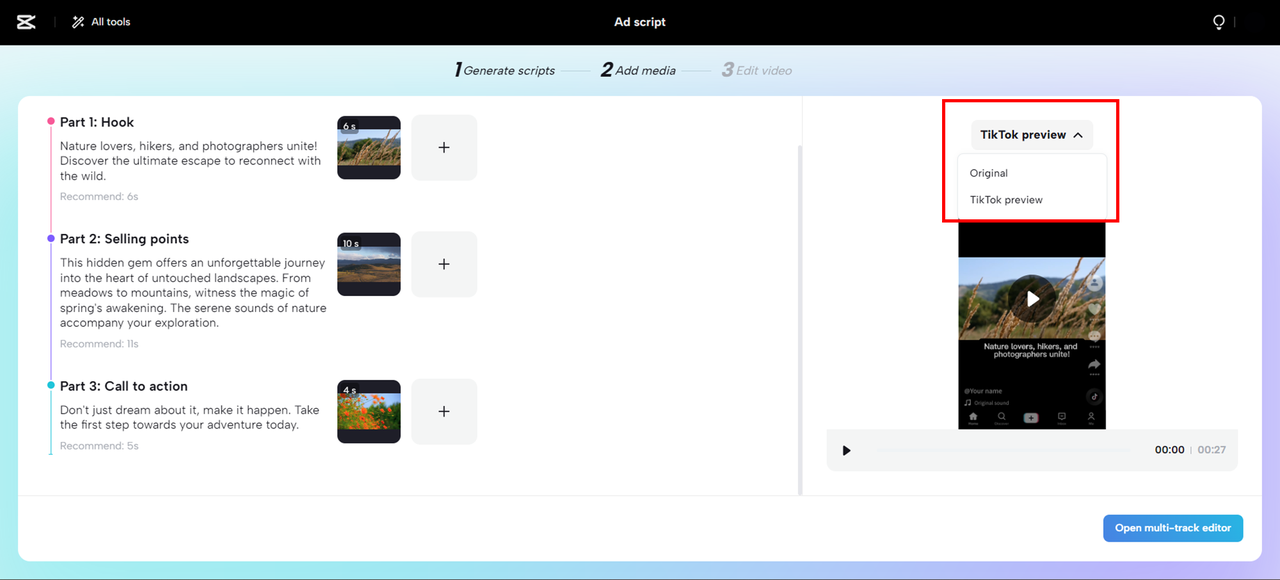This screenshot has width=1280, height=580.
Task: Open the All tools menu
Action: tap(100, 21)
